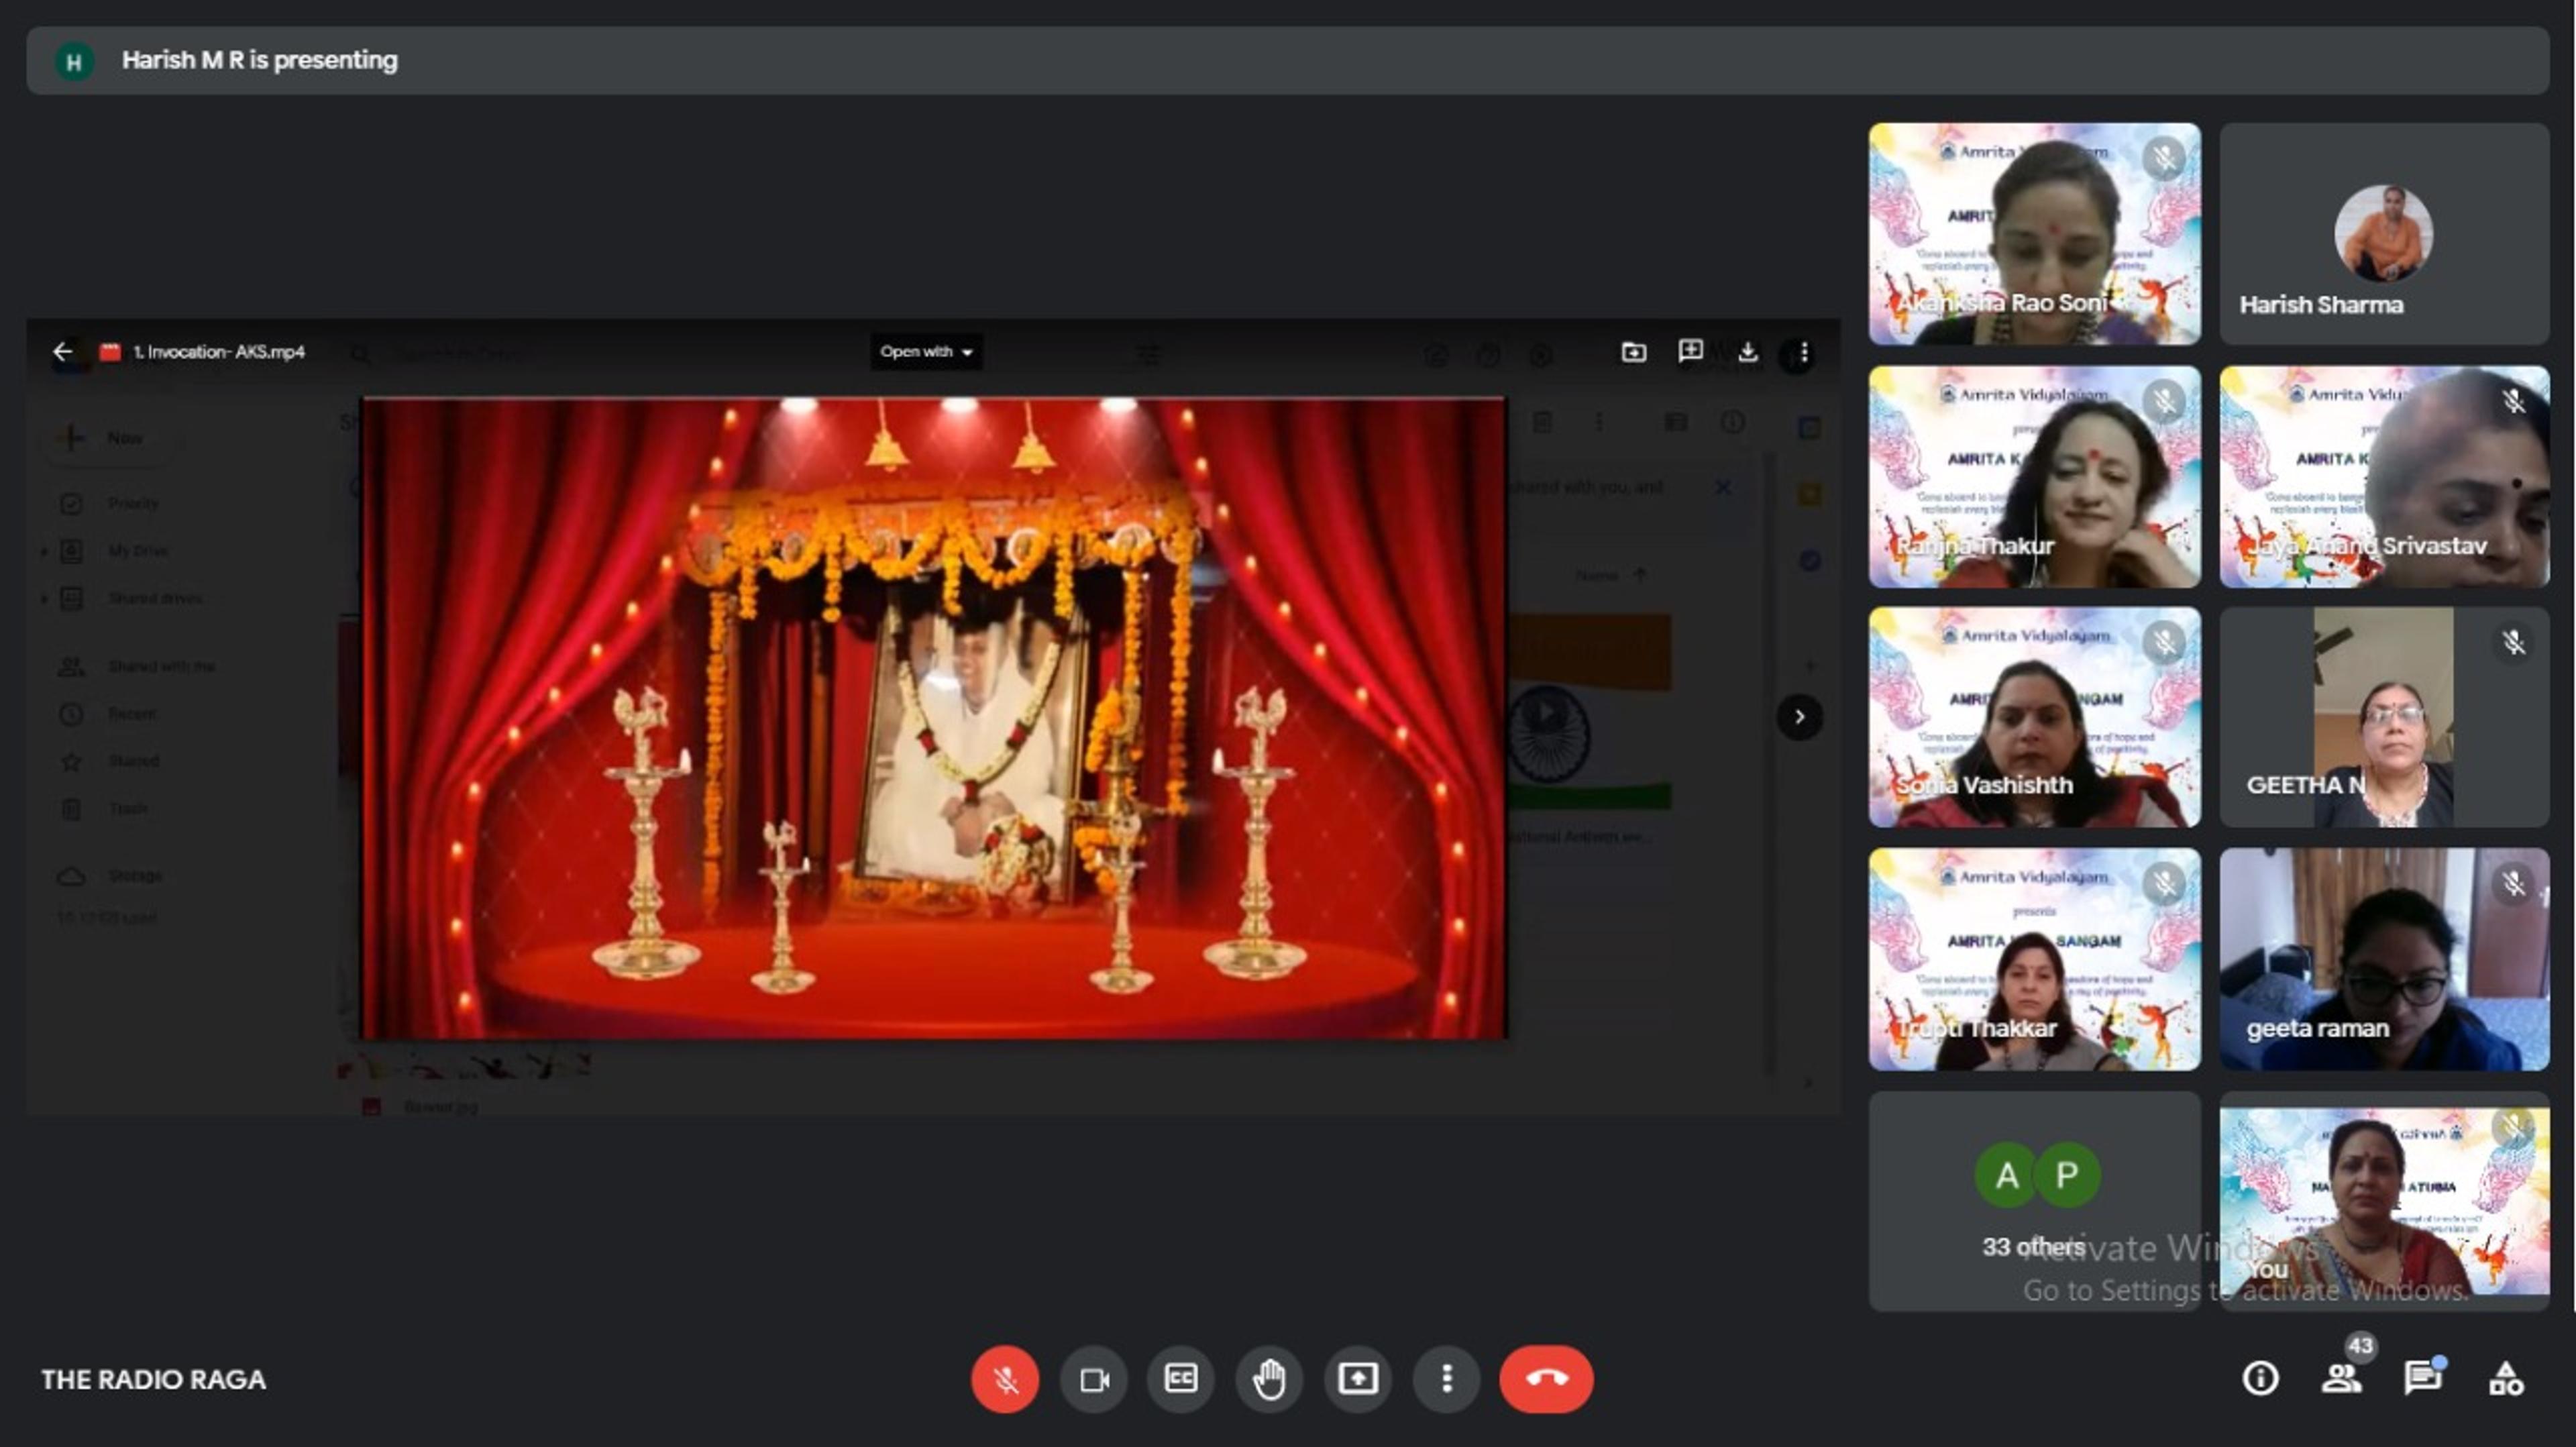Select Ranjna Thakur's video tile
Image resolution: width=2576 pixels, height=1447 pixels.
[2034, 476]
